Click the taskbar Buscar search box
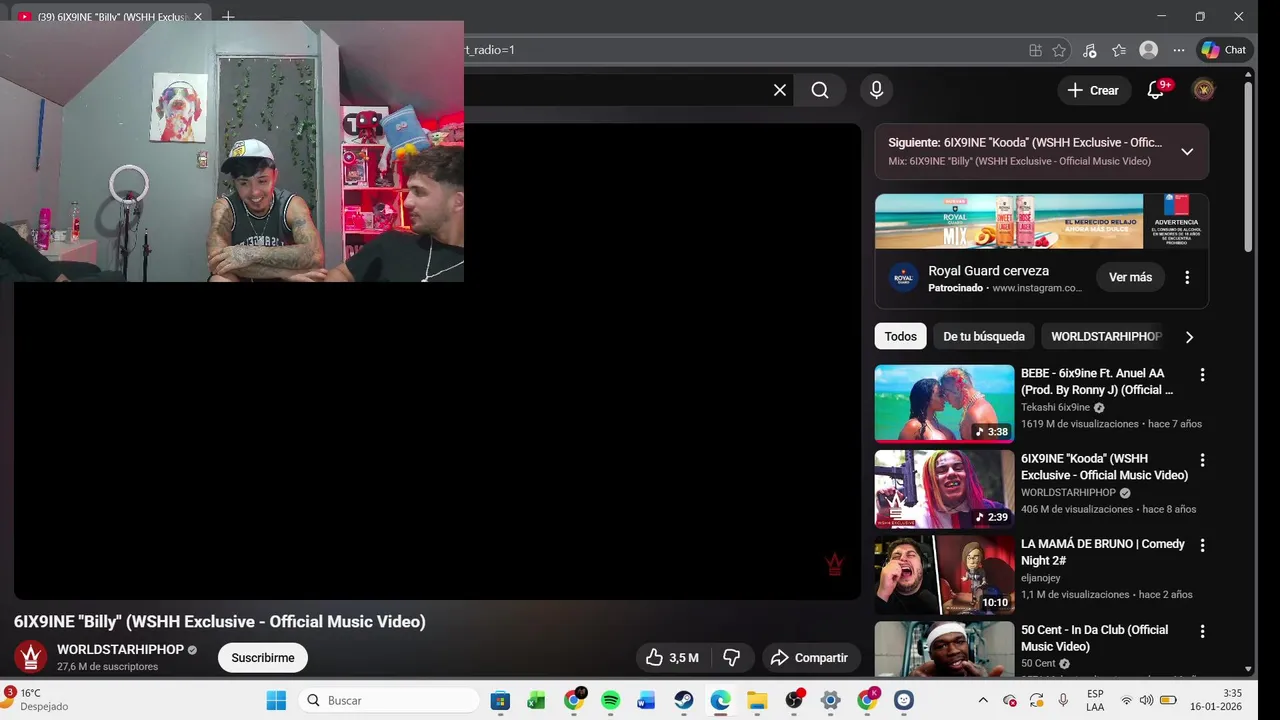 click(388, 700)
